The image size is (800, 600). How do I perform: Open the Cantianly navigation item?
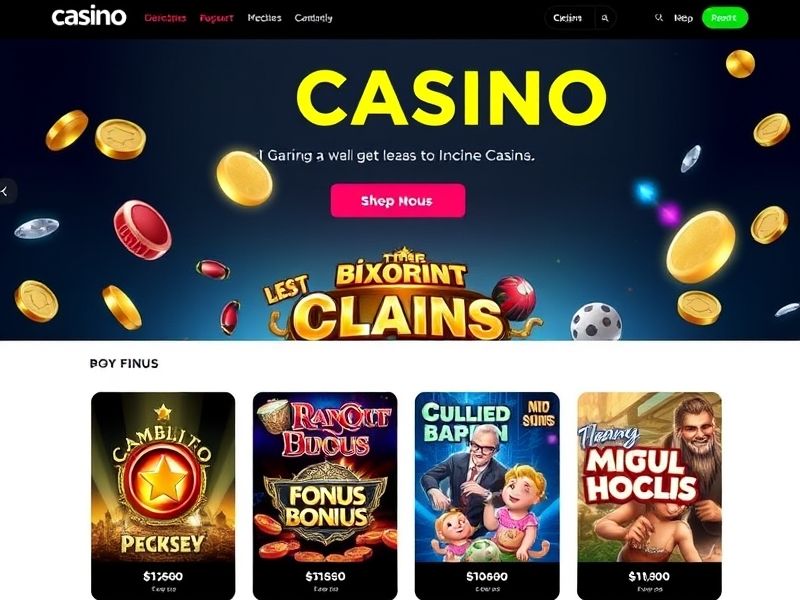pyautogui.click(x=313, y=18)
